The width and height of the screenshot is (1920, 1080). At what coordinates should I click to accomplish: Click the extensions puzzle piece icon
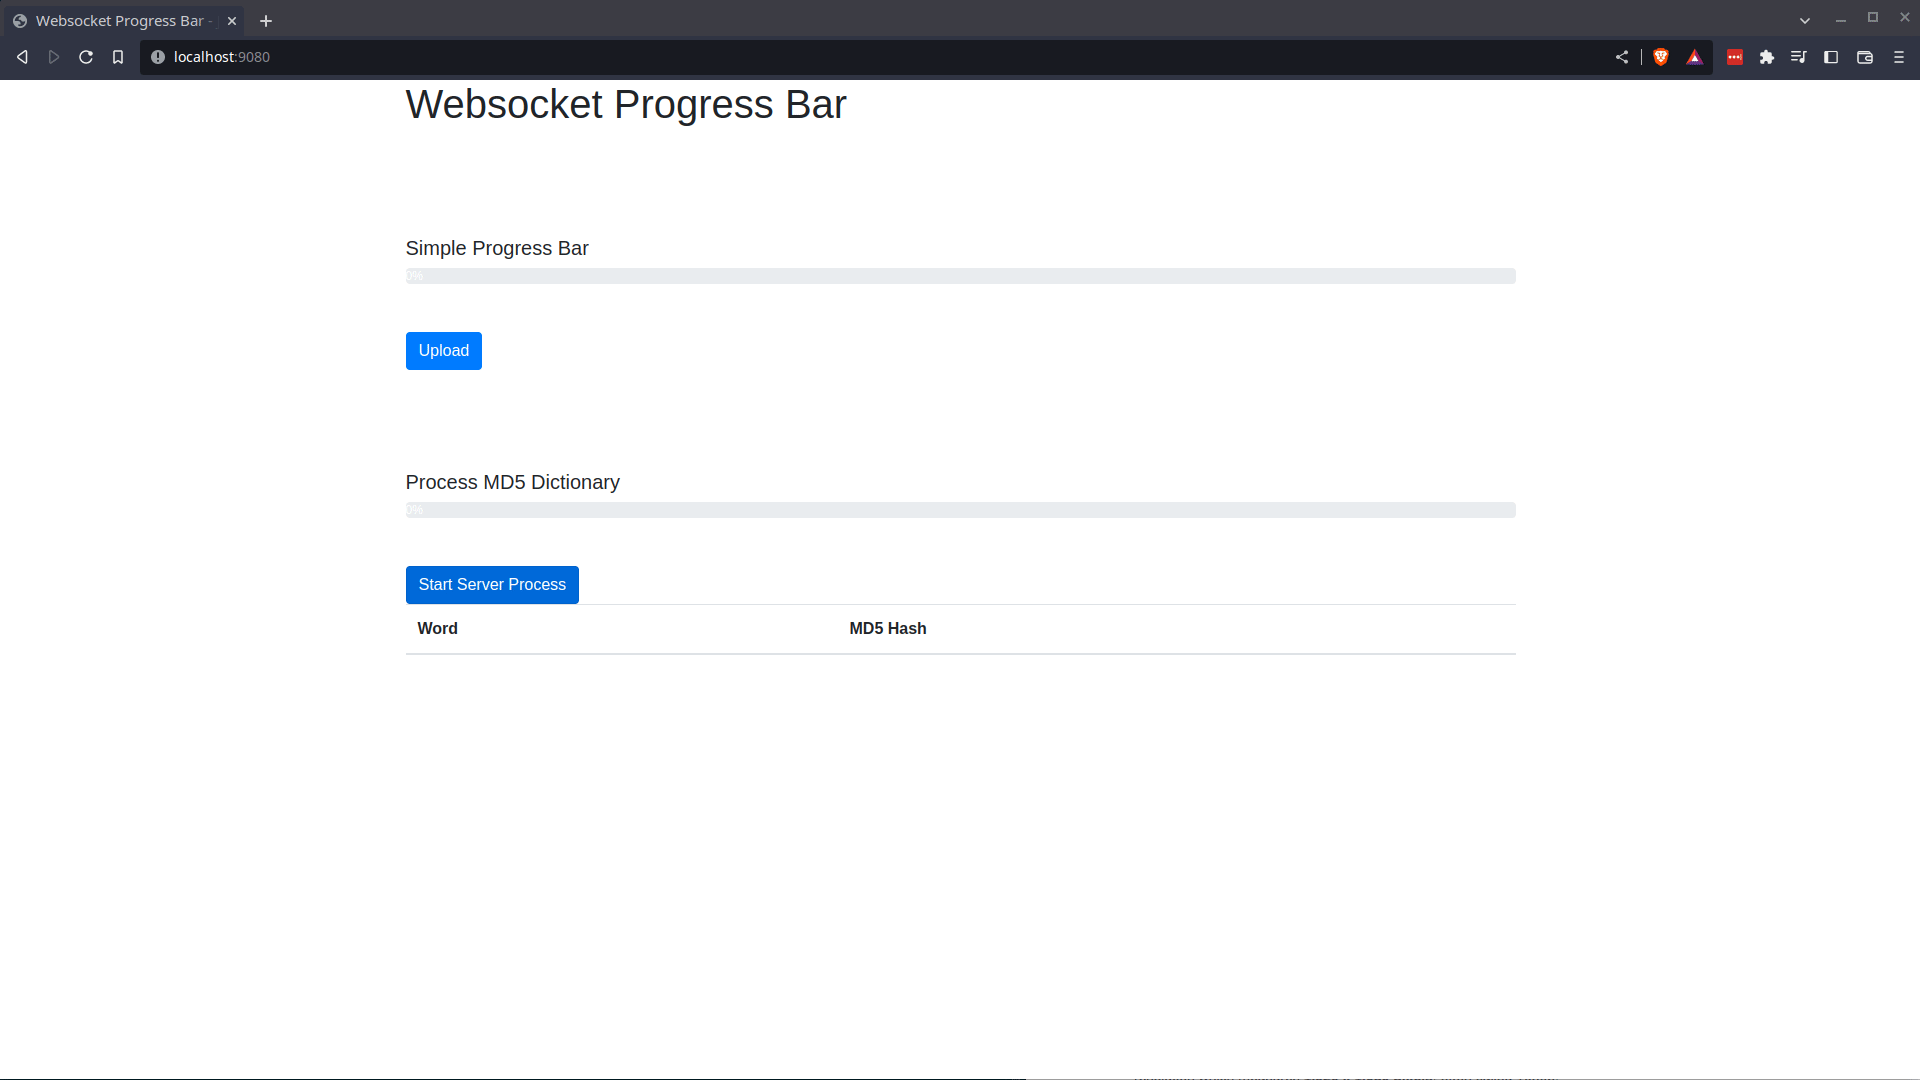tap(1766, 57)
